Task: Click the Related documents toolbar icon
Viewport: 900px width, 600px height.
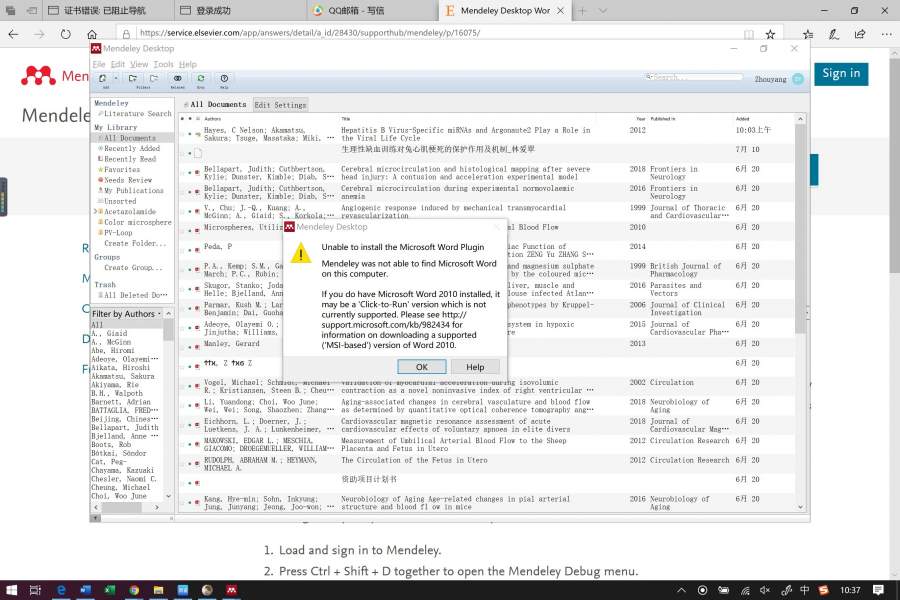Action: 177,78
